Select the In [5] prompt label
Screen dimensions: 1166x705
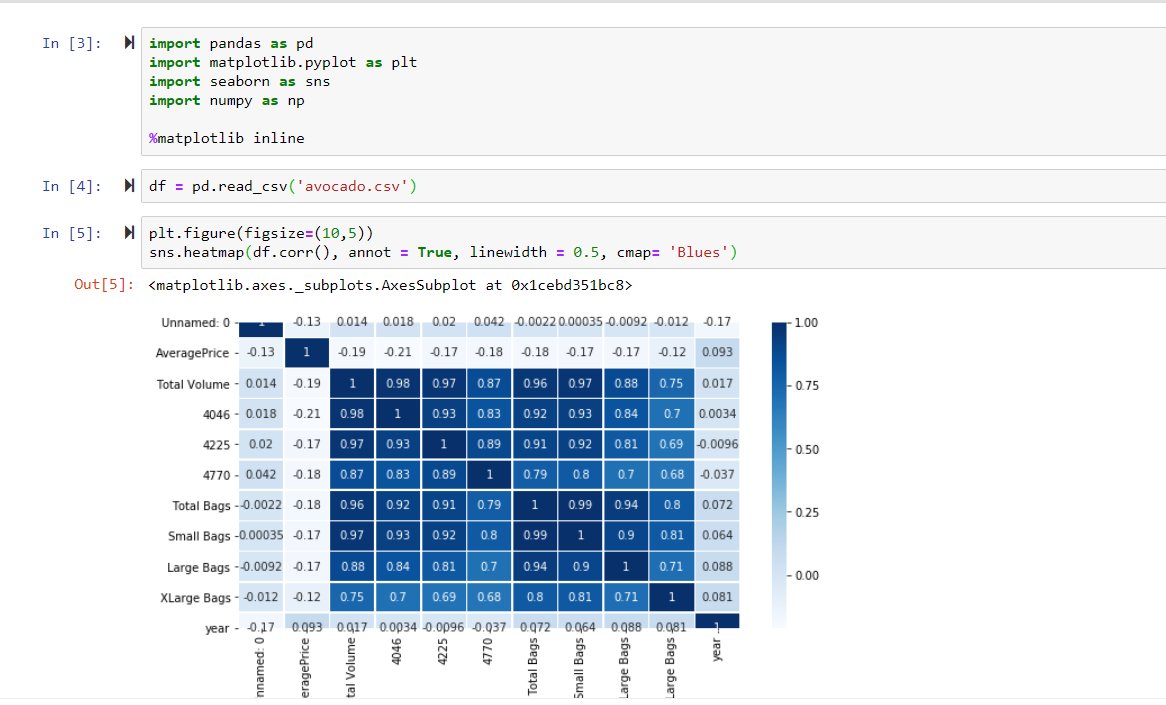[x=71, y=233]
